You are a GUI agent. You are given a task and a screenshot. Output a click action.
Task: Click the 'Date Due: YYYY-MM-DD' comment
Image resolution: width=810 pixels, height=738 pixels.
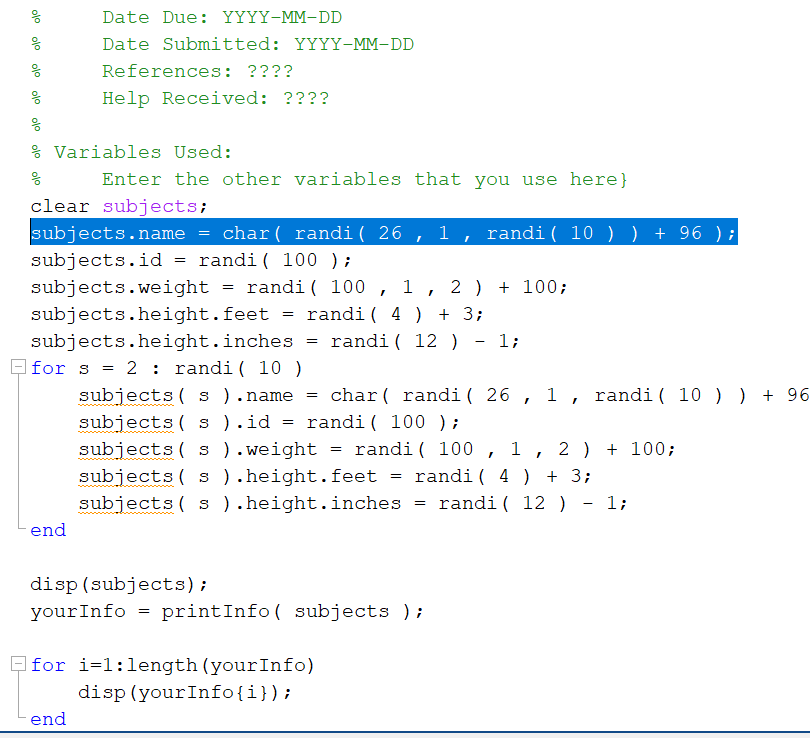(222, 17)
